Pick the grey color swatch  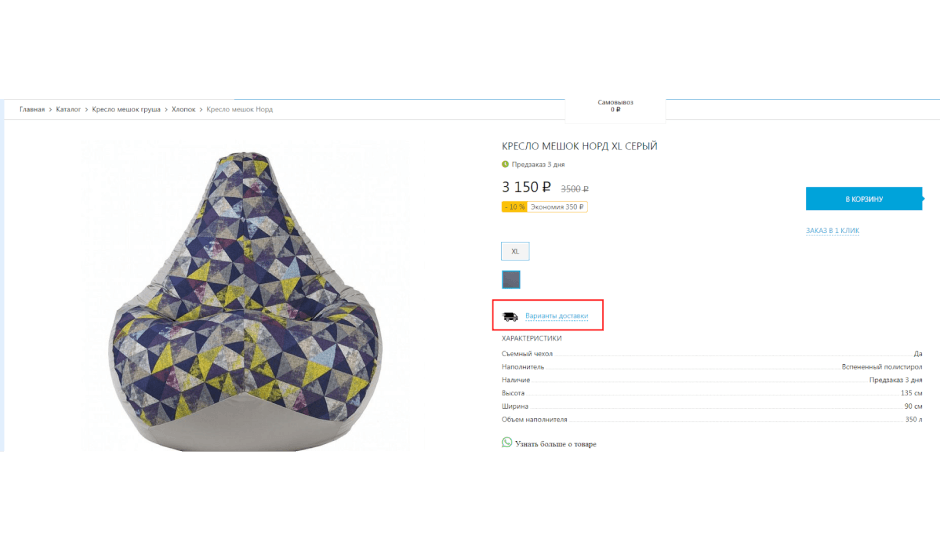click(511, 279)
